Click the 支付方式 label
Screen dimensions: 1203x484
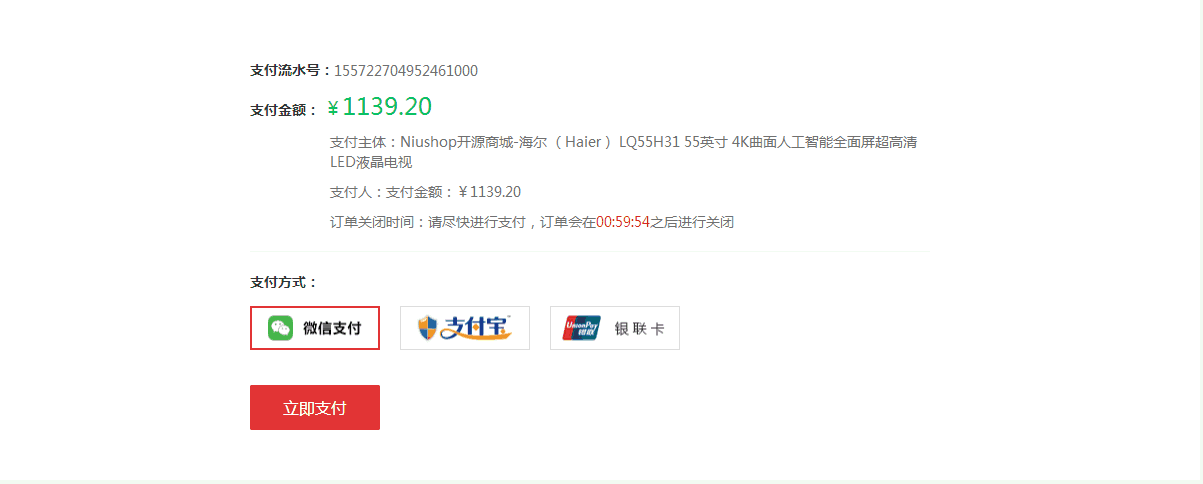(x=284, y=282)
